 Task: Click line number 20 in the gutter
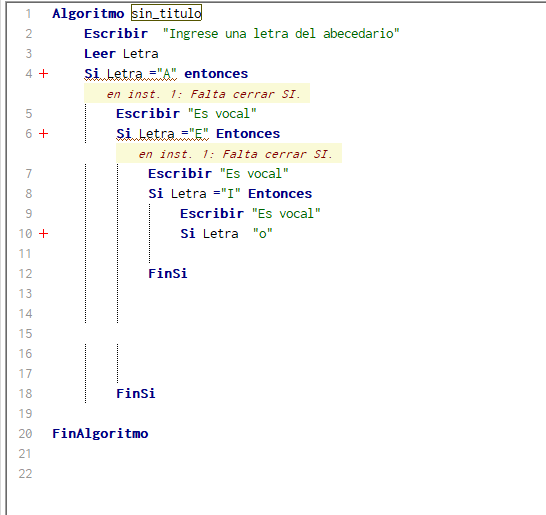(x=25, y=434)
